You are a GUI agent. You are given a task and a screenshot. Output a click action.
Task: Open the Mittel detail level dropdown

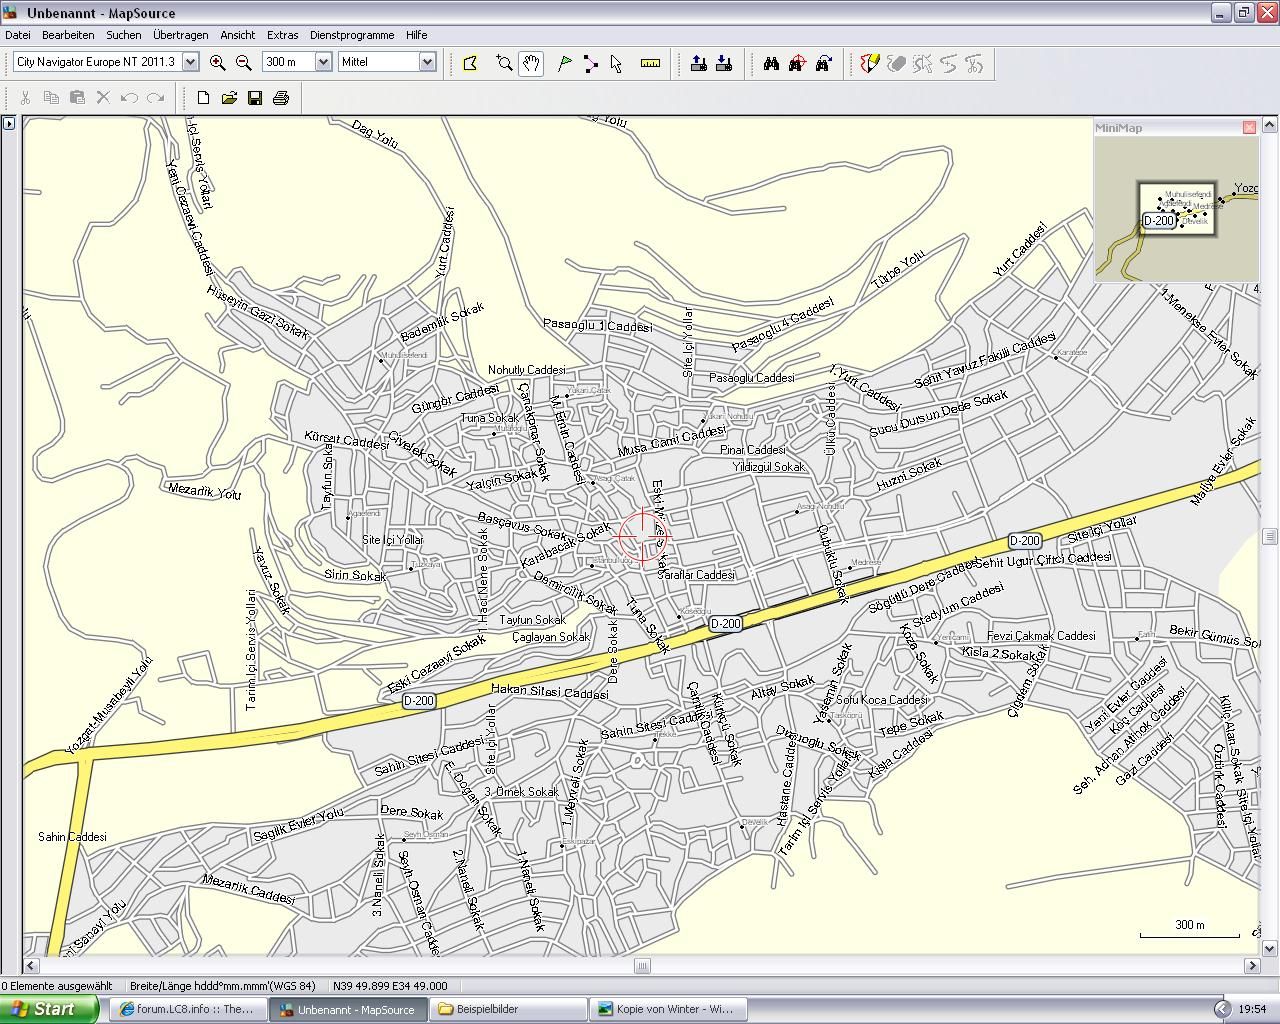click(427, 62)
